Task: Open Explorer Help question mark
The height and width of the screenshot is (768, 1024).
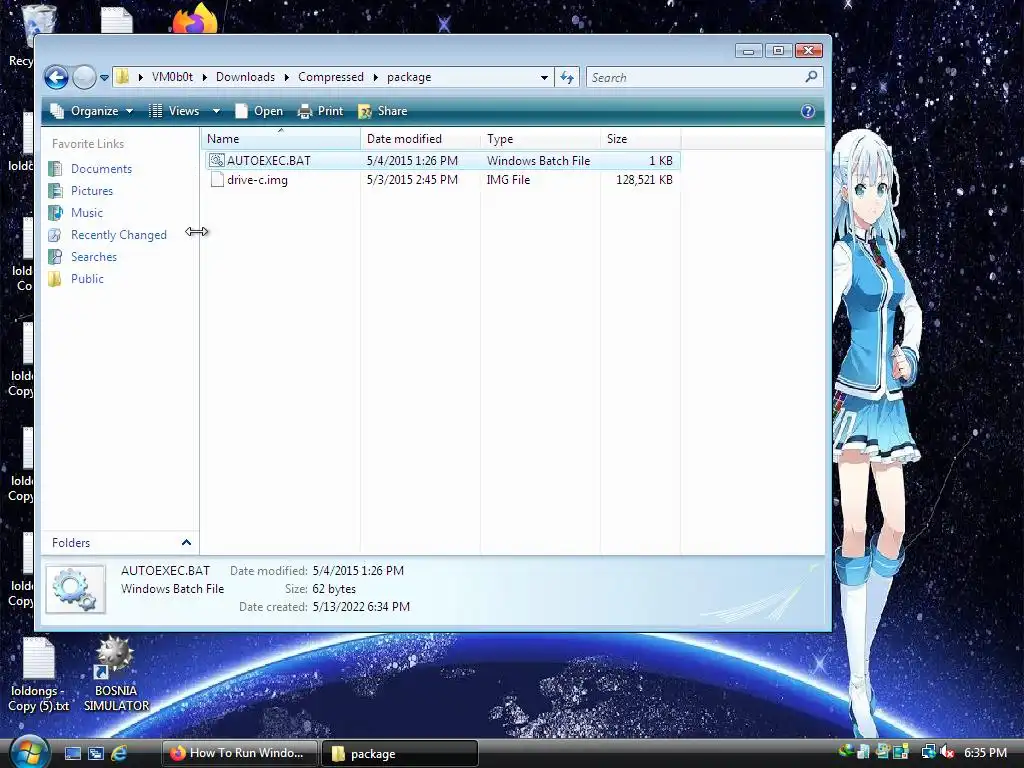Action: click(808, 111)
